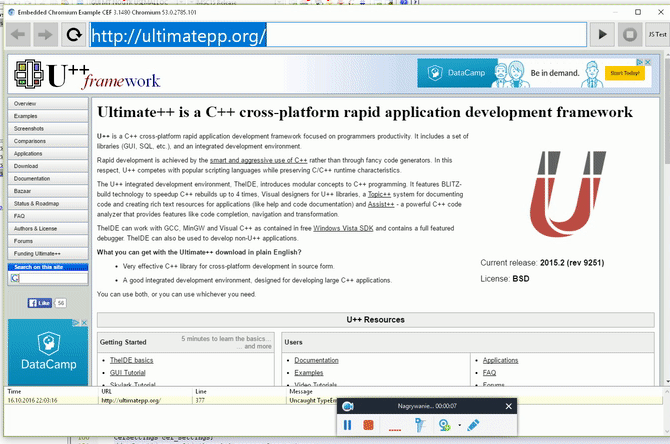The image size is (670, 444).
Task: Click the browser back arrow button
Action: click(20, 35)
